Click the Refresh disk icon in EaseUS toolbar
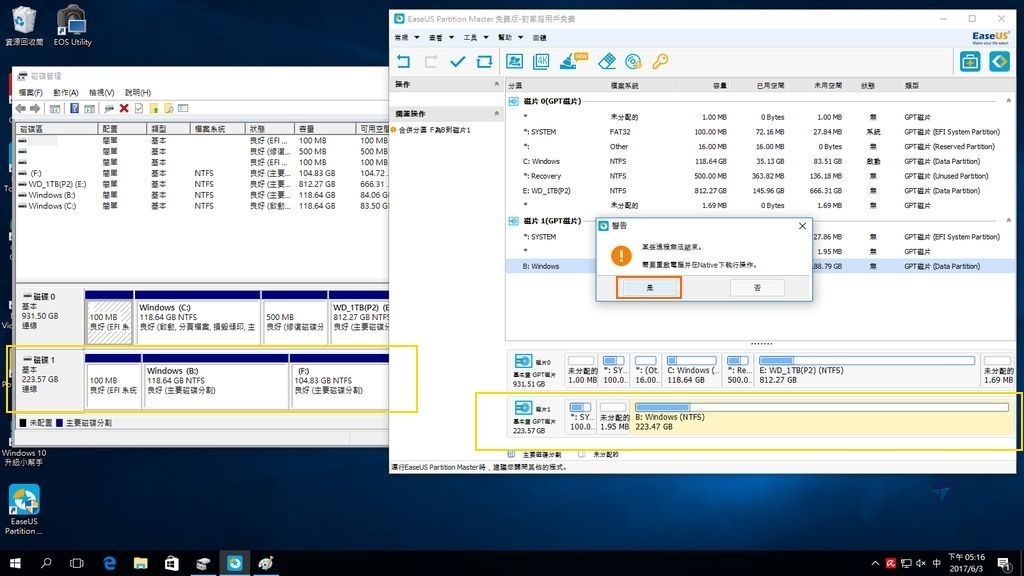This screenshot has width=1024, height=576. coord(485,62)
